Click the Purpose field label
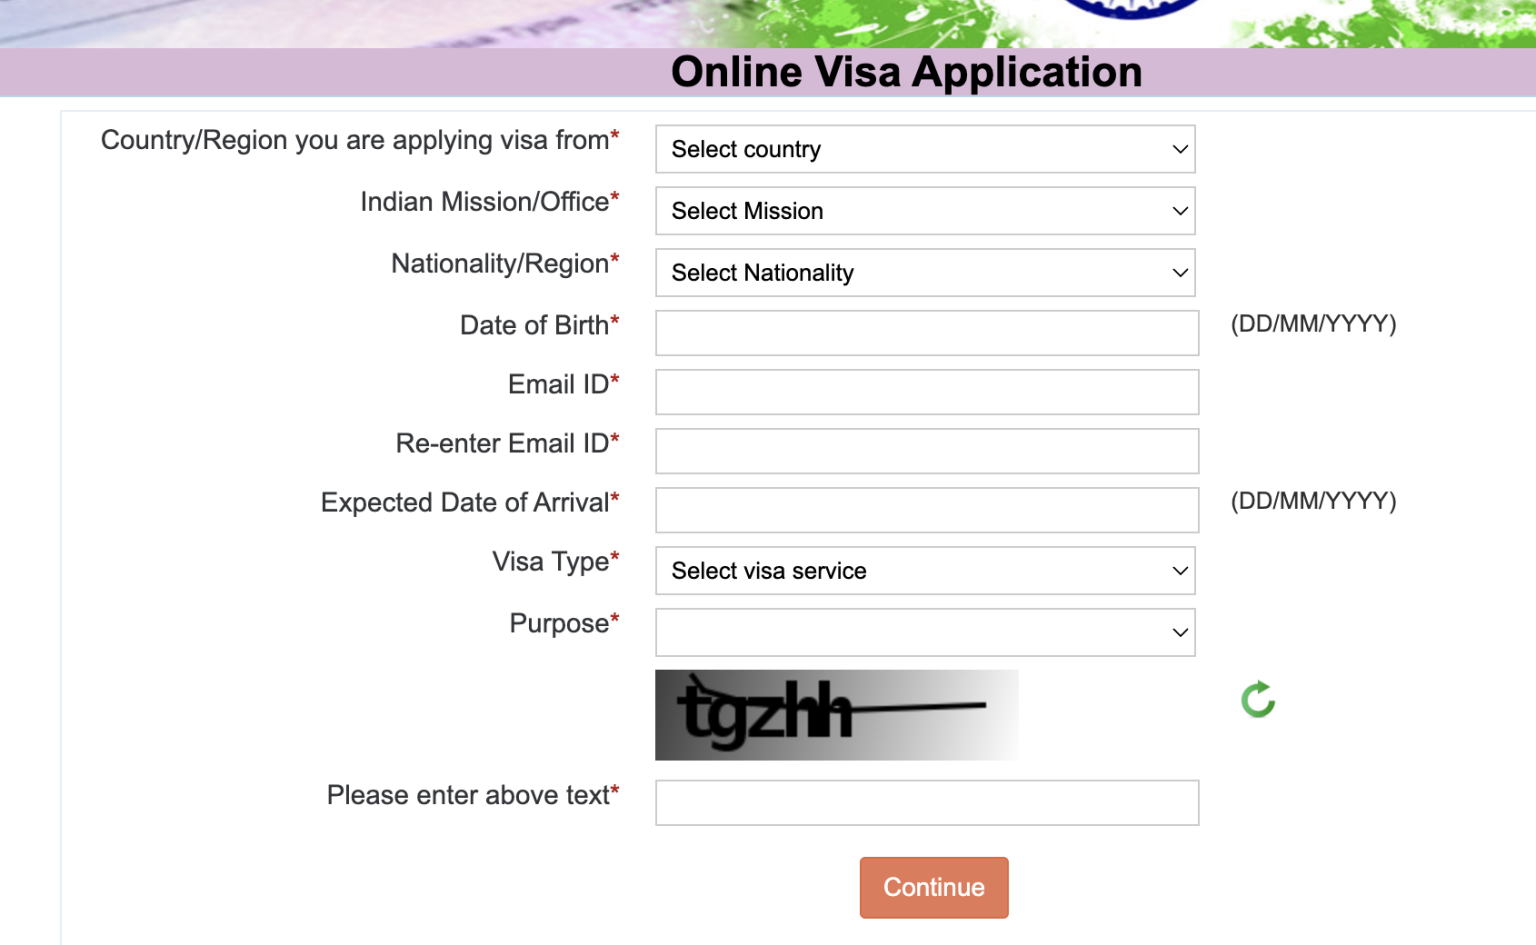Screen dimensions: 1536x945 [x=559, y=624]
